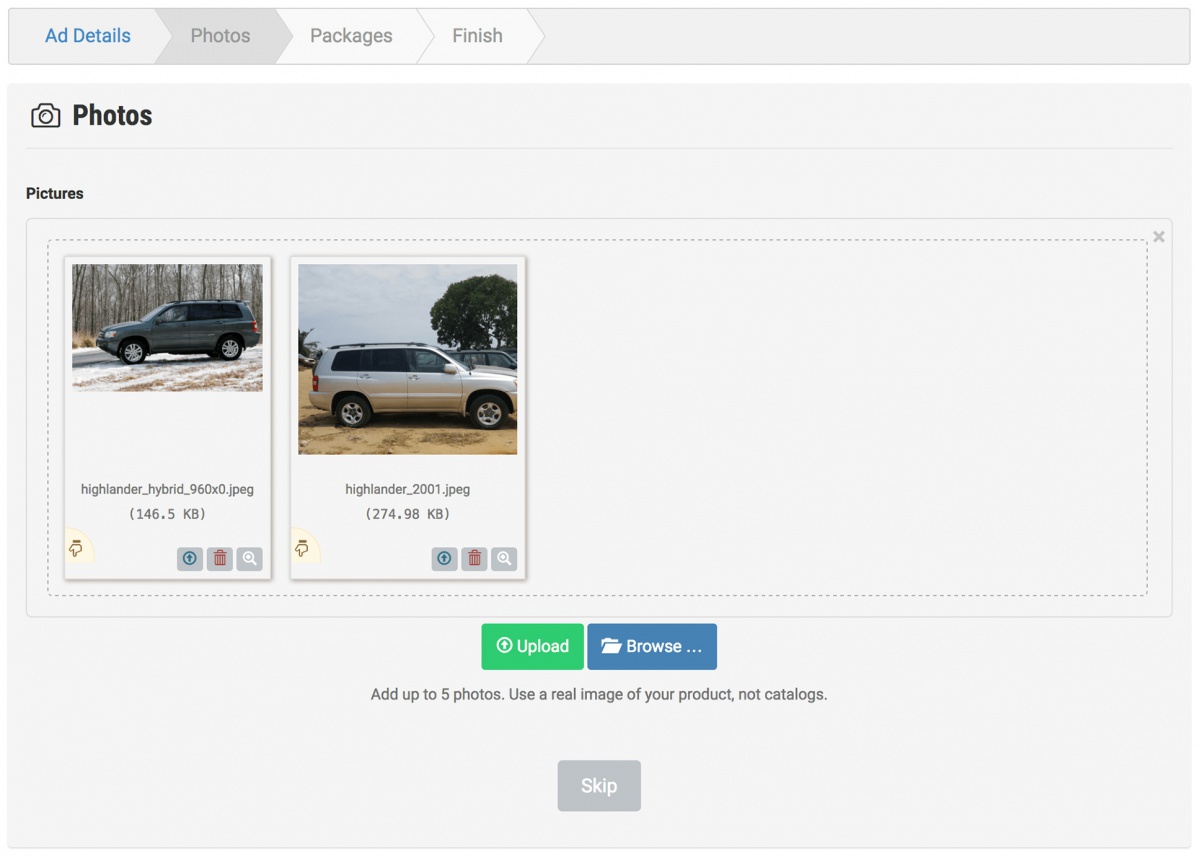The width and height of the screenshot is (1200, 857).
Task: Go to the Ad Details step
Action: 88,36
